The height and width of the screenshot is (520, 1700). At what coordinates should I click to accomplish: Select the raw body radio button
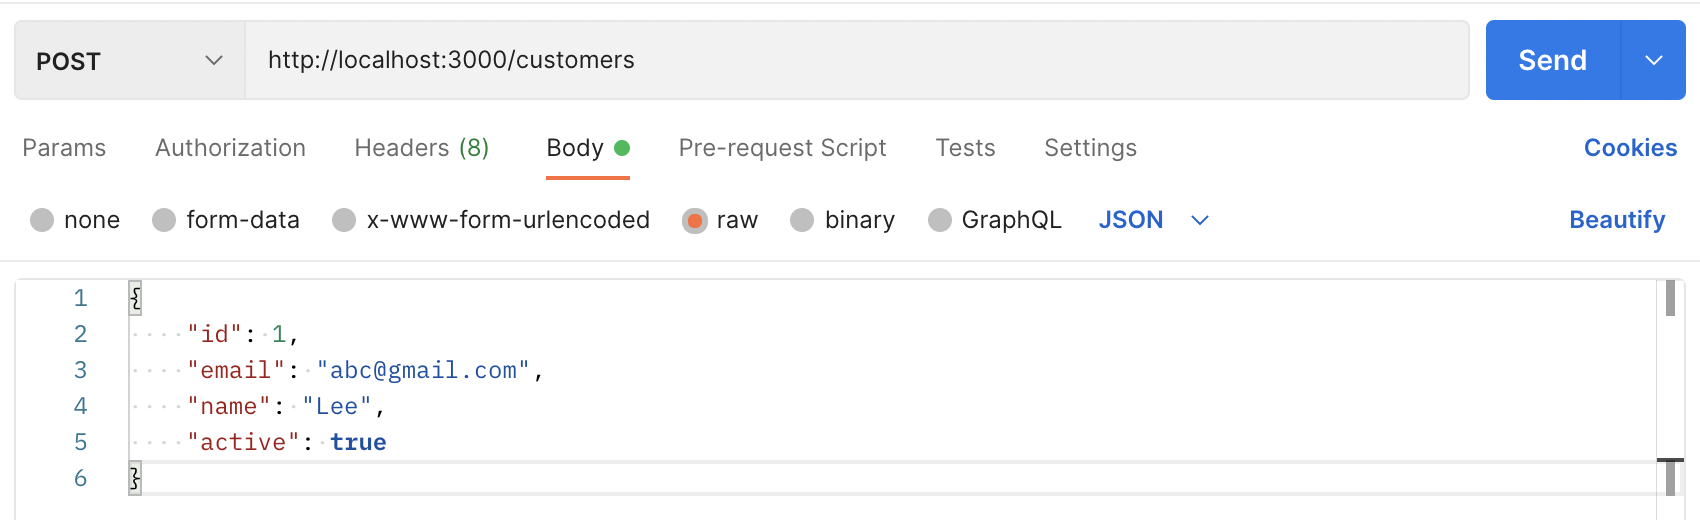pyautogui.click(x=694, y=220)
